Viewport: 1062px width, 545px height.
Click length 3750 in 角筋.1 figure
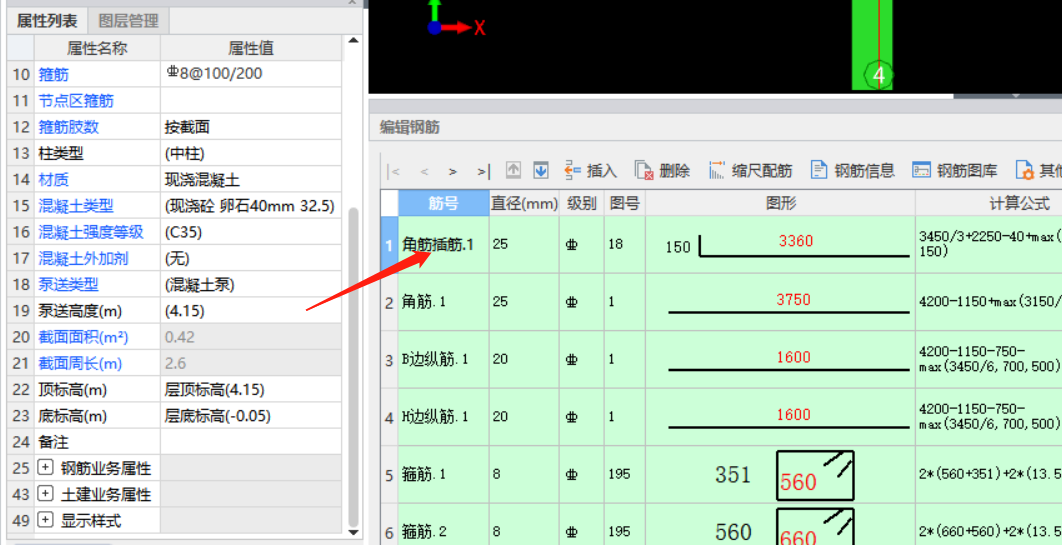tap(793, 299)
